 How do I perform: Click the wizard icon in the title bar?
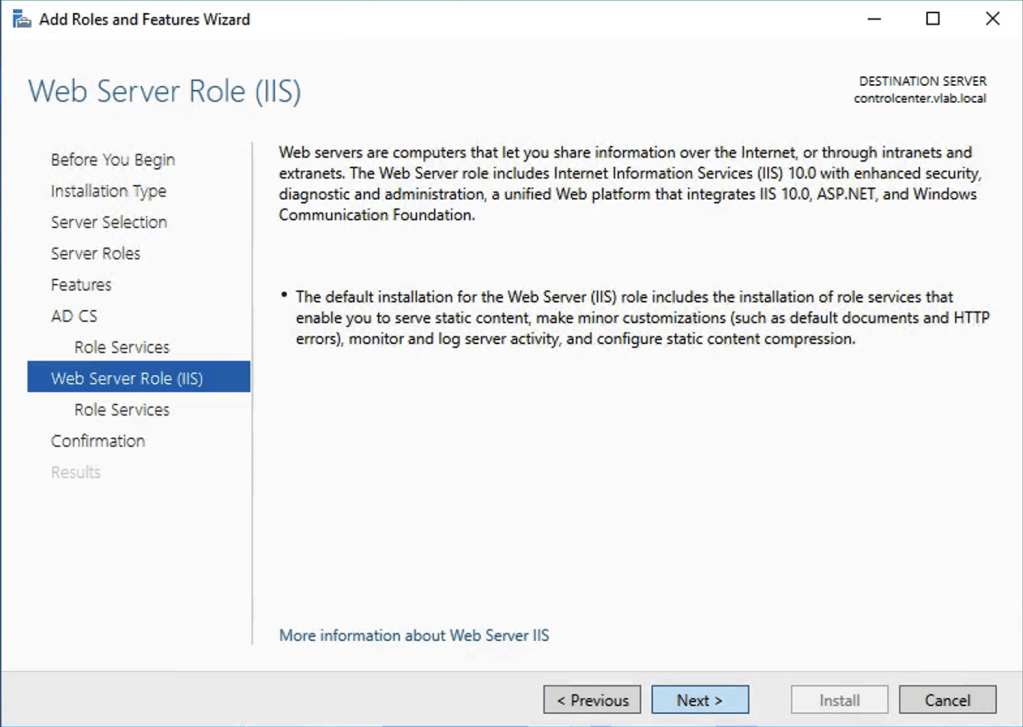click(21, 19)
